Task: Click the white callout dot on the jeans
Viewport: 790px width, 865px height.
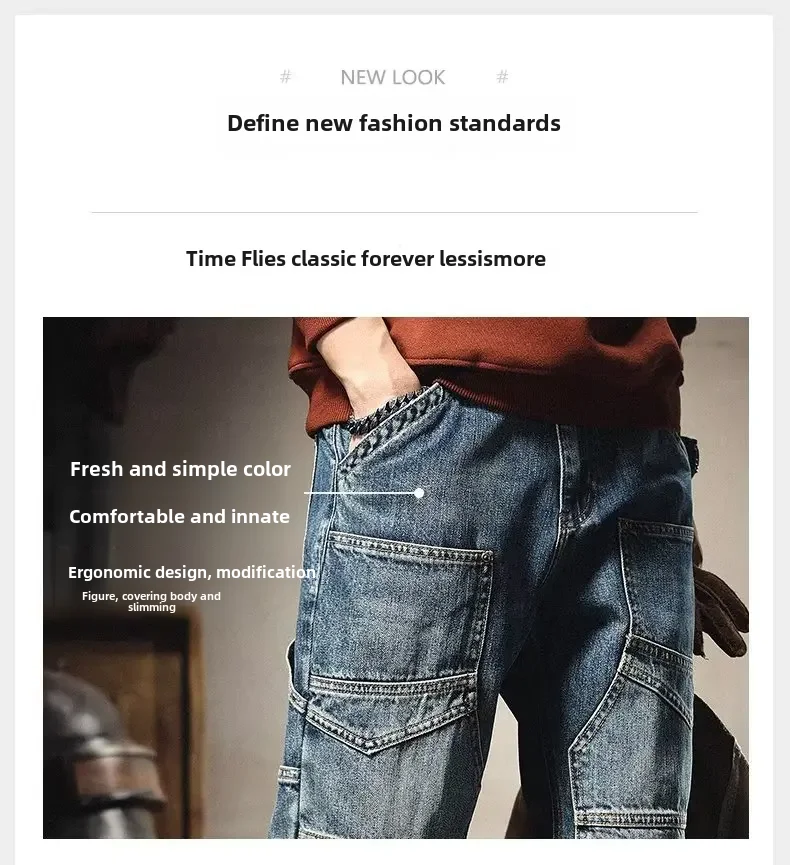Action: click(x=419, y=493)
